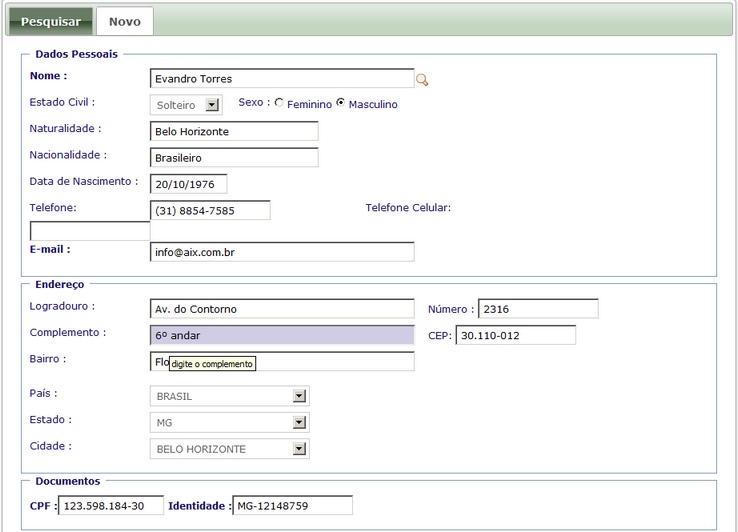Focus the CEP postal code field
This screenshot has height=532, width=738.
coord(515,335)
